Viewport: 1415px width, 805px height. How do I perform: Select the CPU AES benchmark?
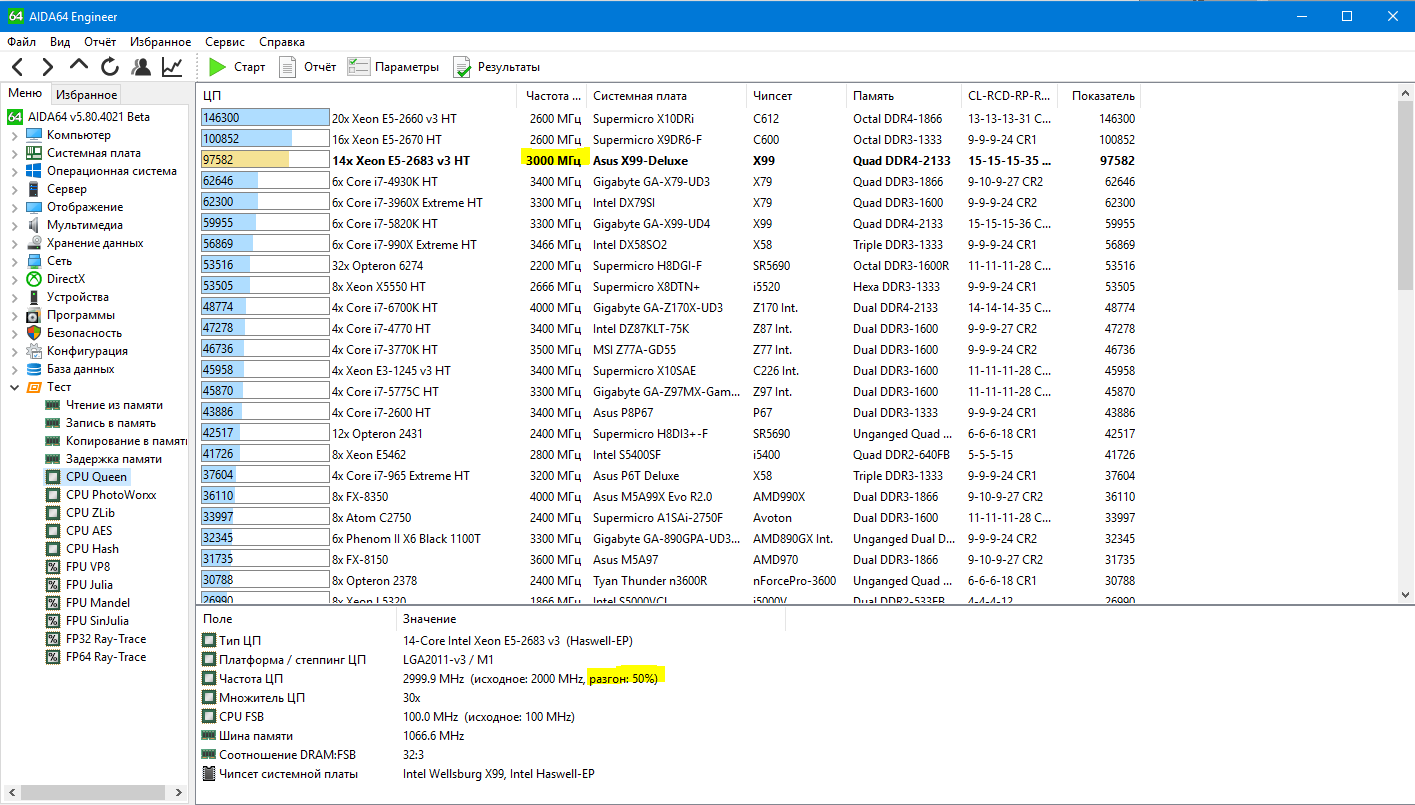[x=80, y=531]
